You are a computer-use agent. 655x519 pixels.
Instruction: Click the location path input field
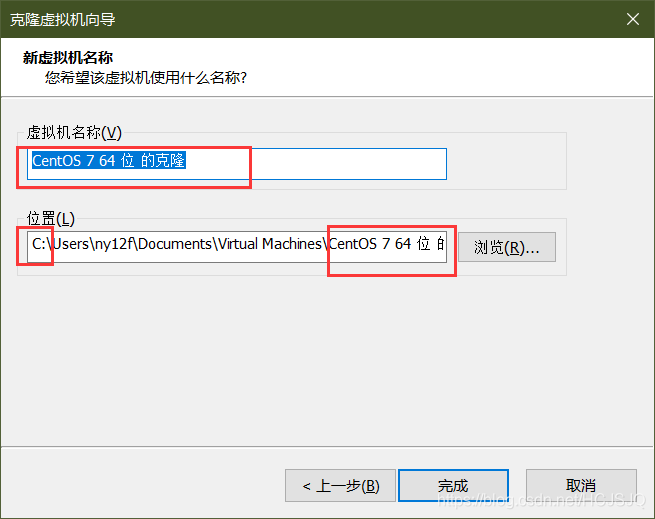pos(237,247)
